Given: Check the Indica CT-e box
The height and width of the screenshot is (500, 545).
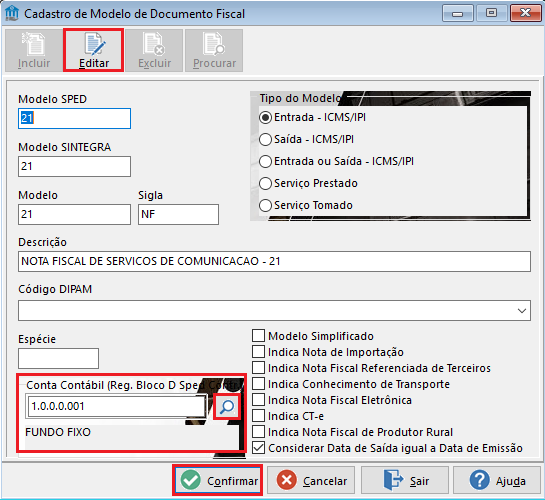Looking at the screenshot, I should pos(258,416).
